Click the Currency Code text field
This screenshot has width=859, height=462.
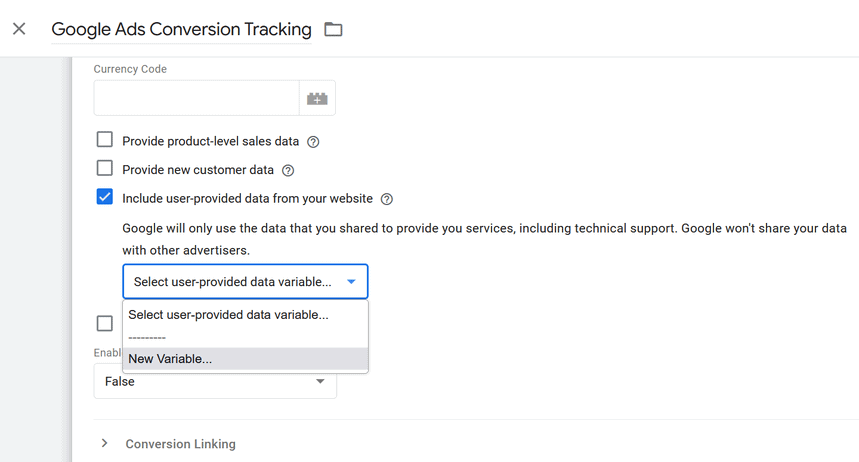196,98
